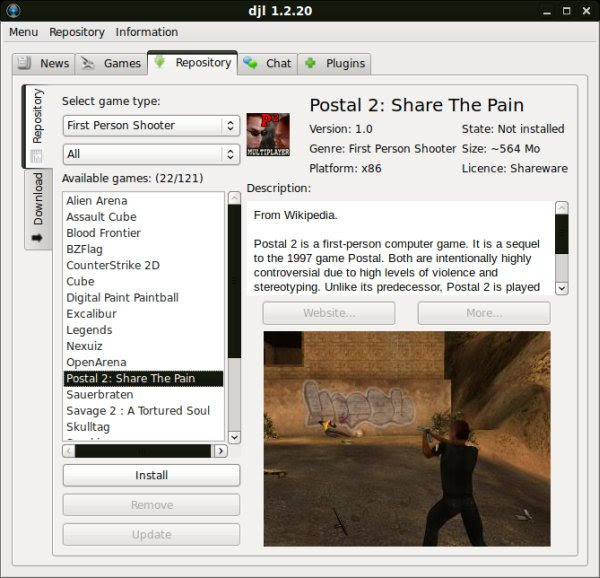Click description box scroll up arrow

pyautogui.click(x=561, y=208)
